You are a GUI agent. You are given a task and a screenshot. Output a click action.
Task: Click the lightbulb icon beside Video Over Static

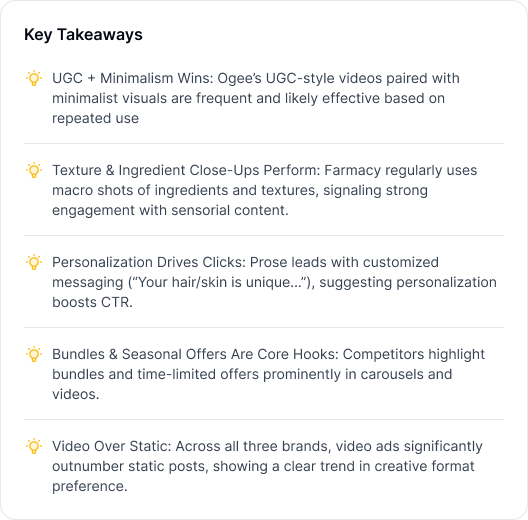(x=34, y=446)
